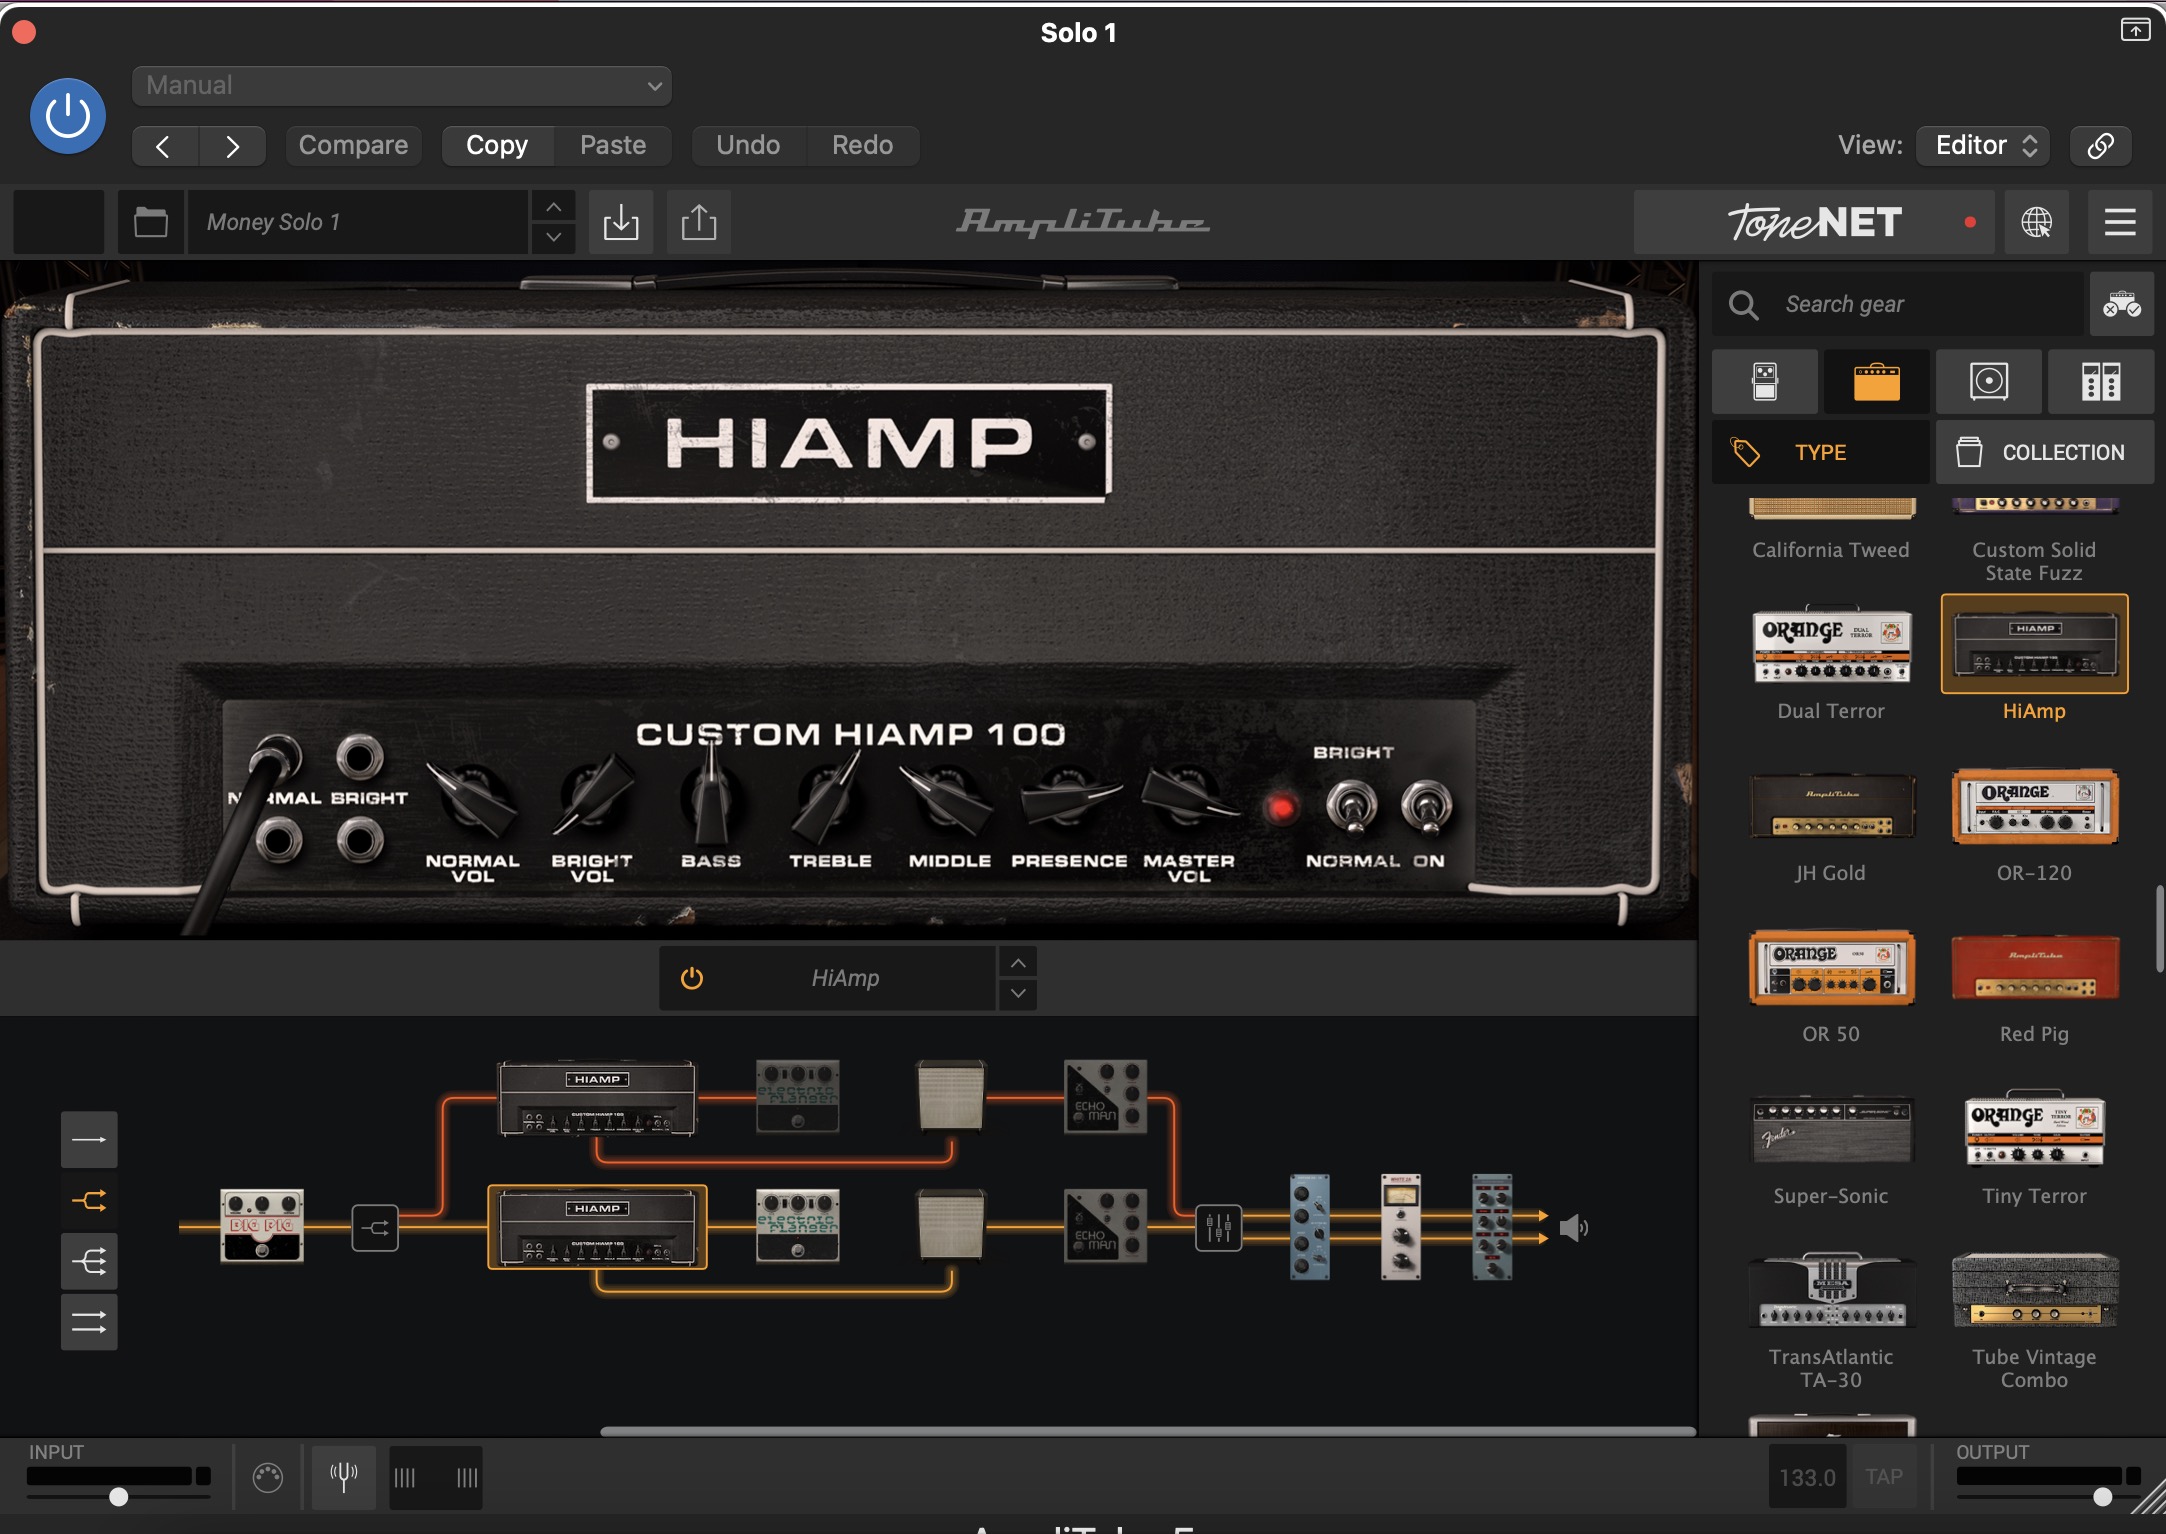Select the HiAmp amp thumbnail in gear list
This screenshot has width=2166, height=1534.
2035,644
